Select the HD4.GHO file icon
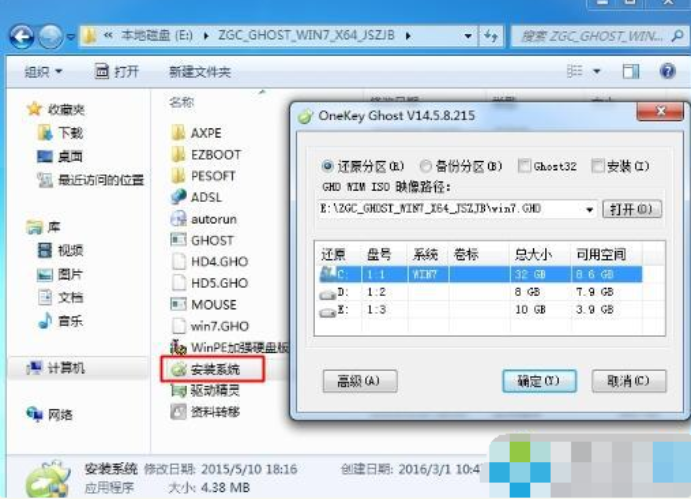Viewport: 696px width, 503px height. [x=178, y=261]
